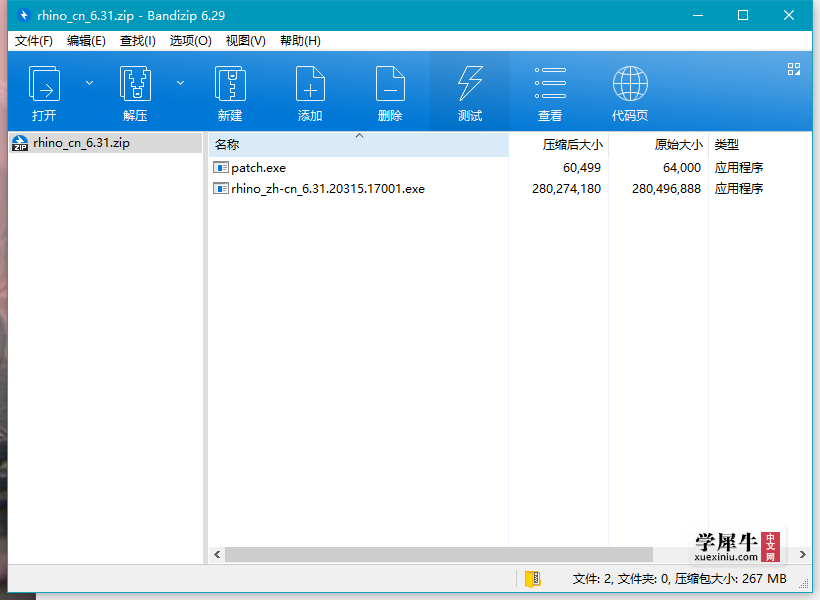
Task: Click the status bar file count text
Action: 679,579
